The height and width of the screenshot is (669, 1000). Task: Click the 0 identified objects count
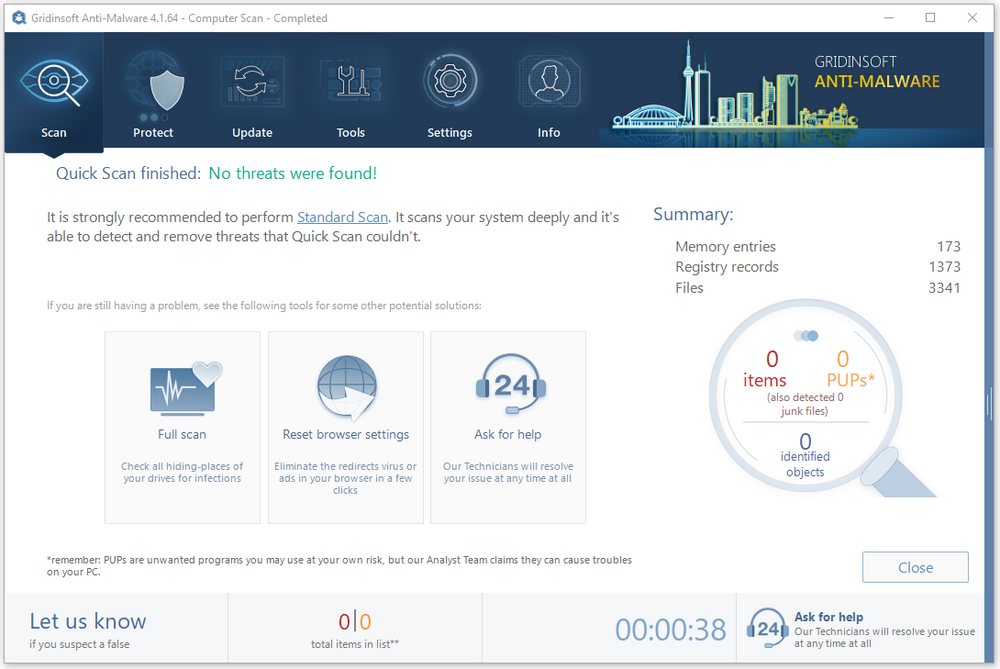[x=805, y=441]
